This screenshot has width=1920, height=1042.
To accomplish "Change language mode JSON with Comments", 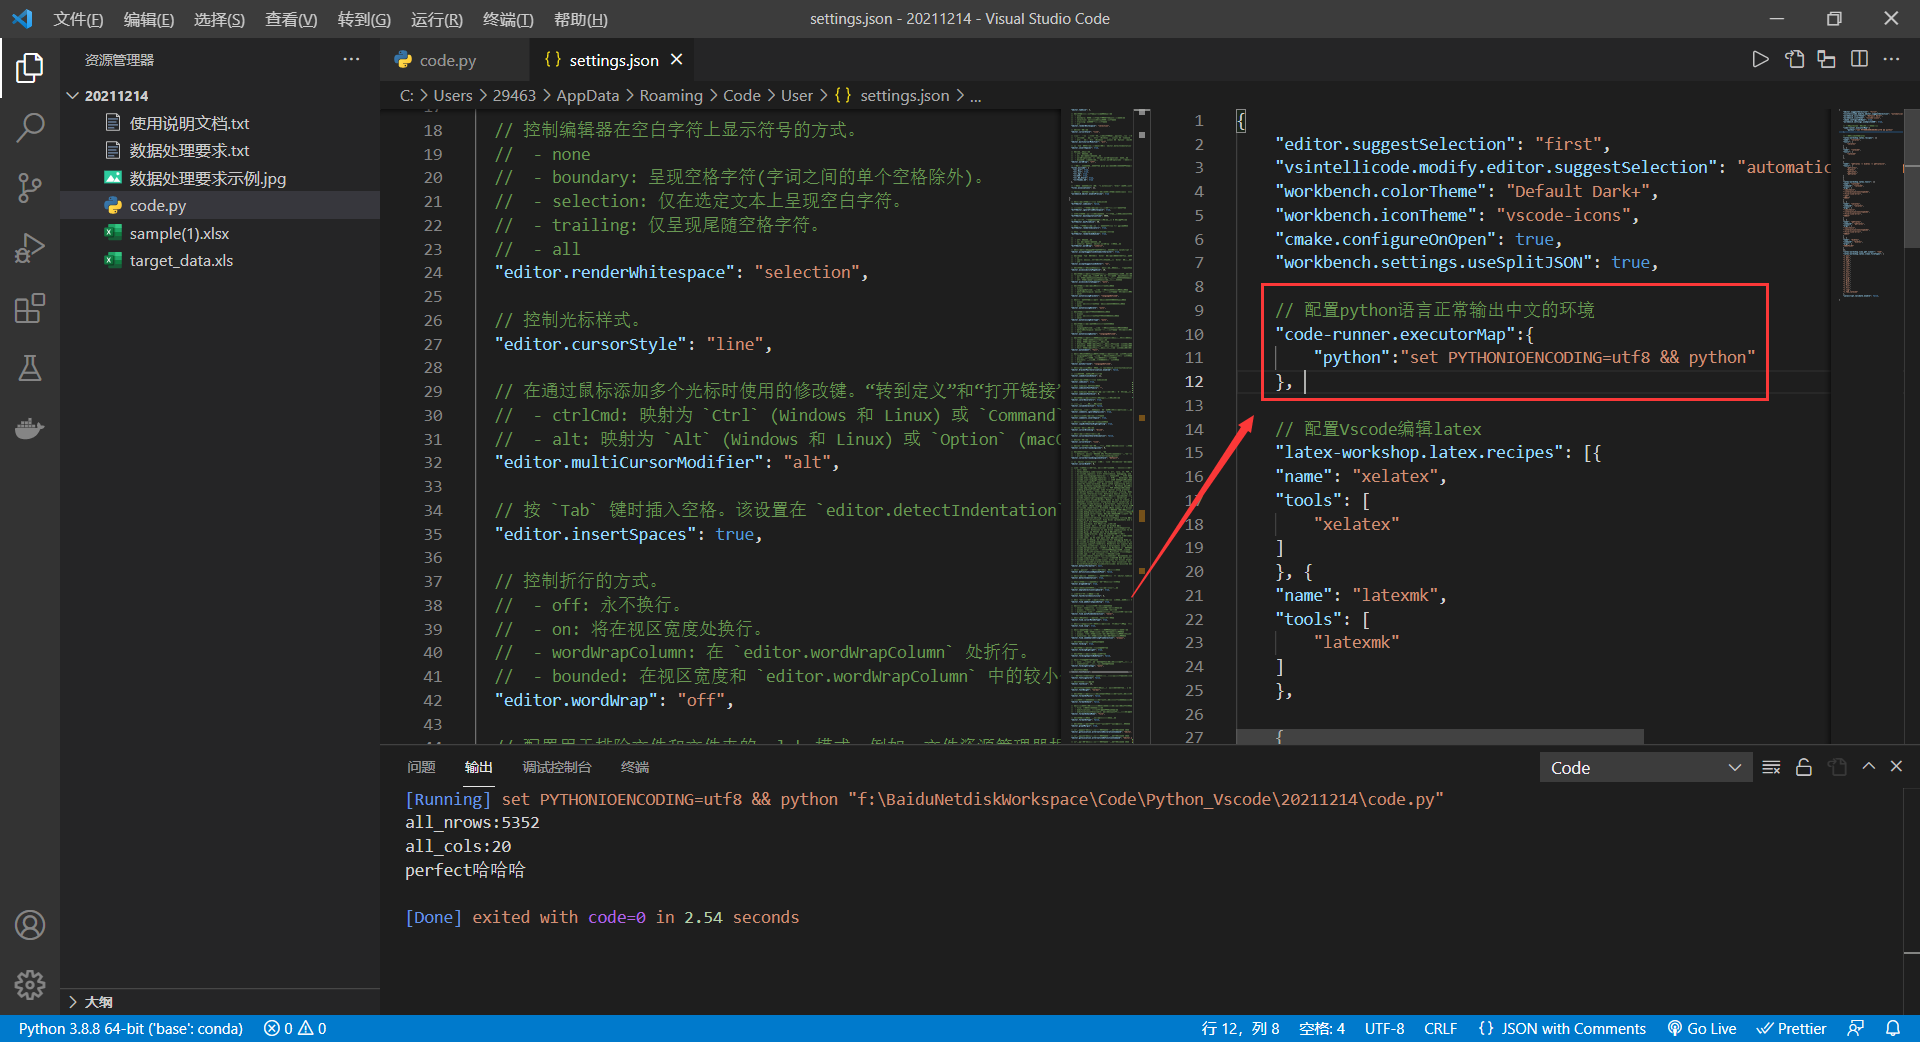I will [1562, 1028].
